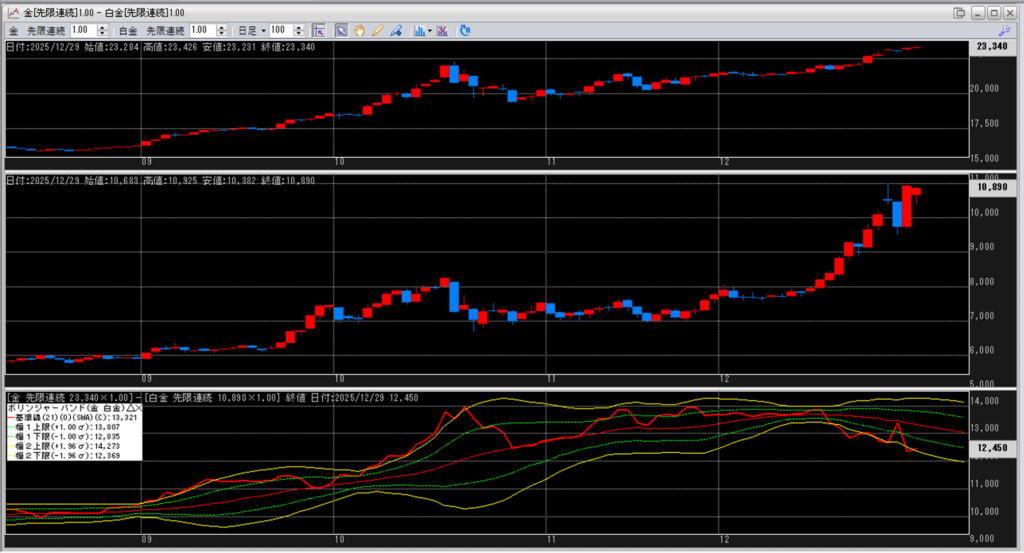
Task: Click the bar count field showing 100
Action: [x=283, y=31]
